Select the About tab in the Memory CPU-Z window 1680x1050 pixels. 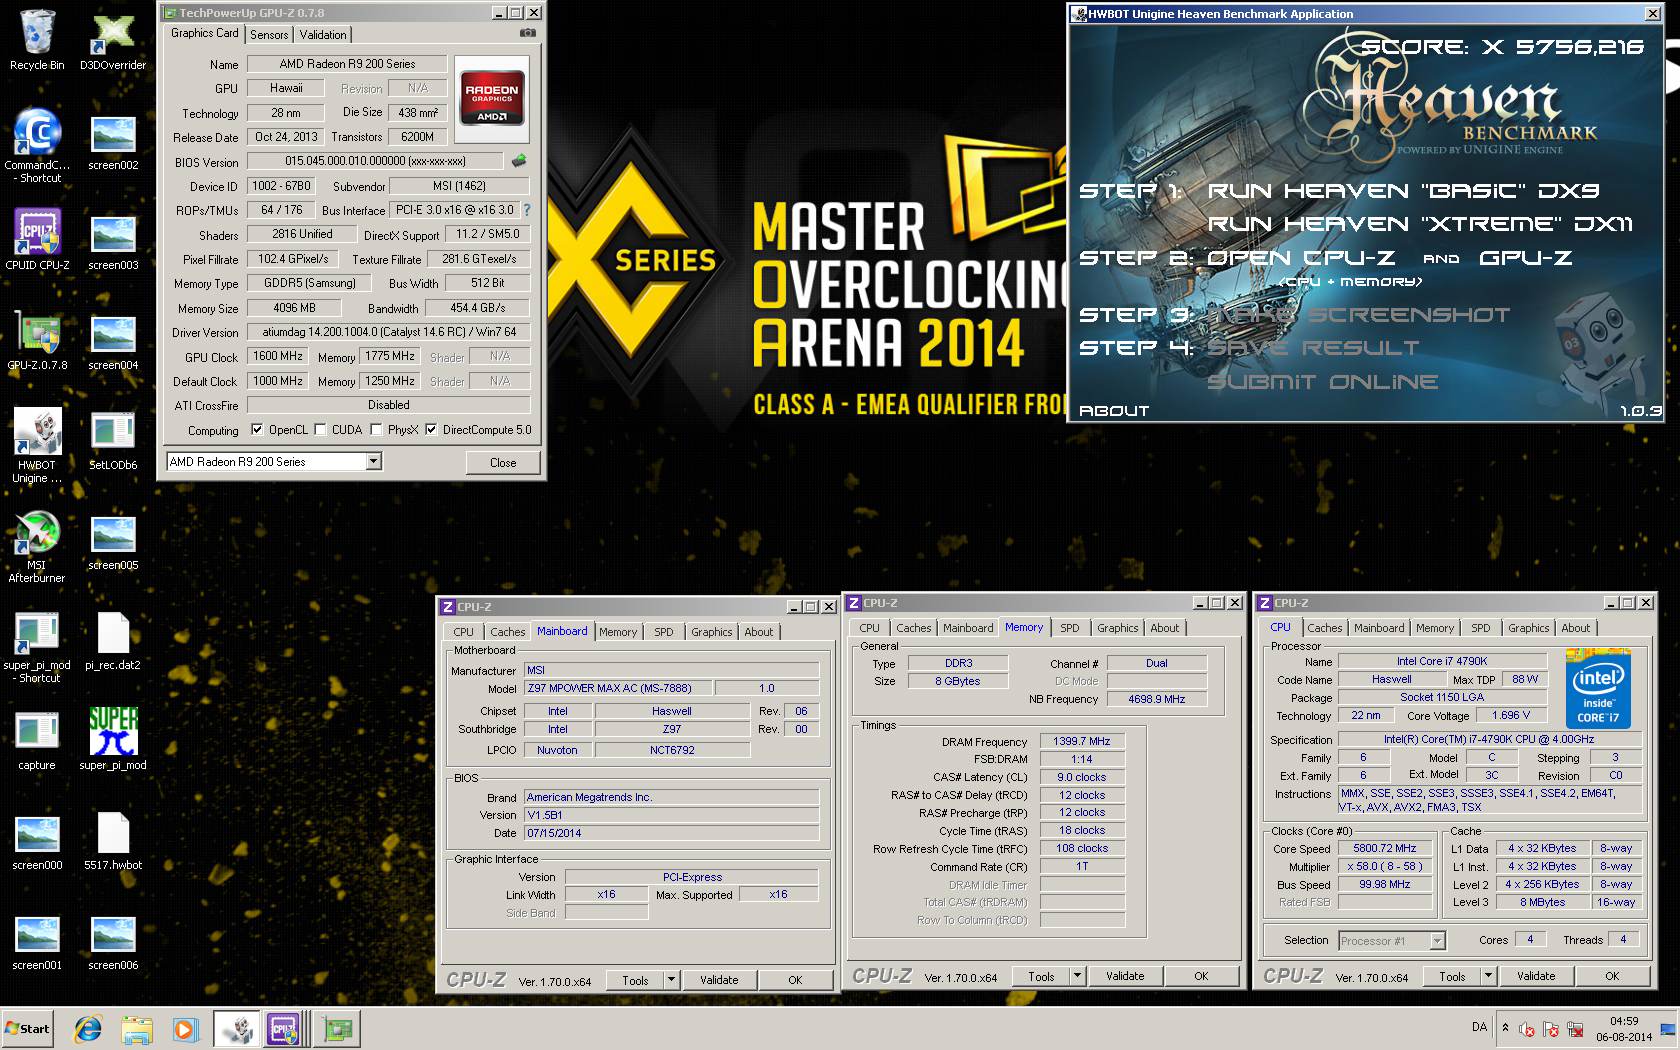1164,628
